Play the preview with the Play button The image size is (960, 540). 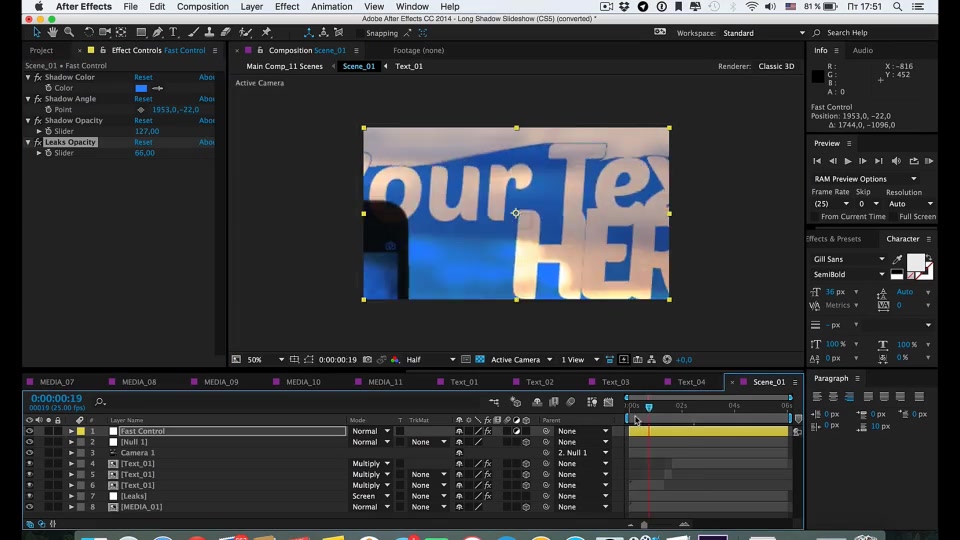848,161
